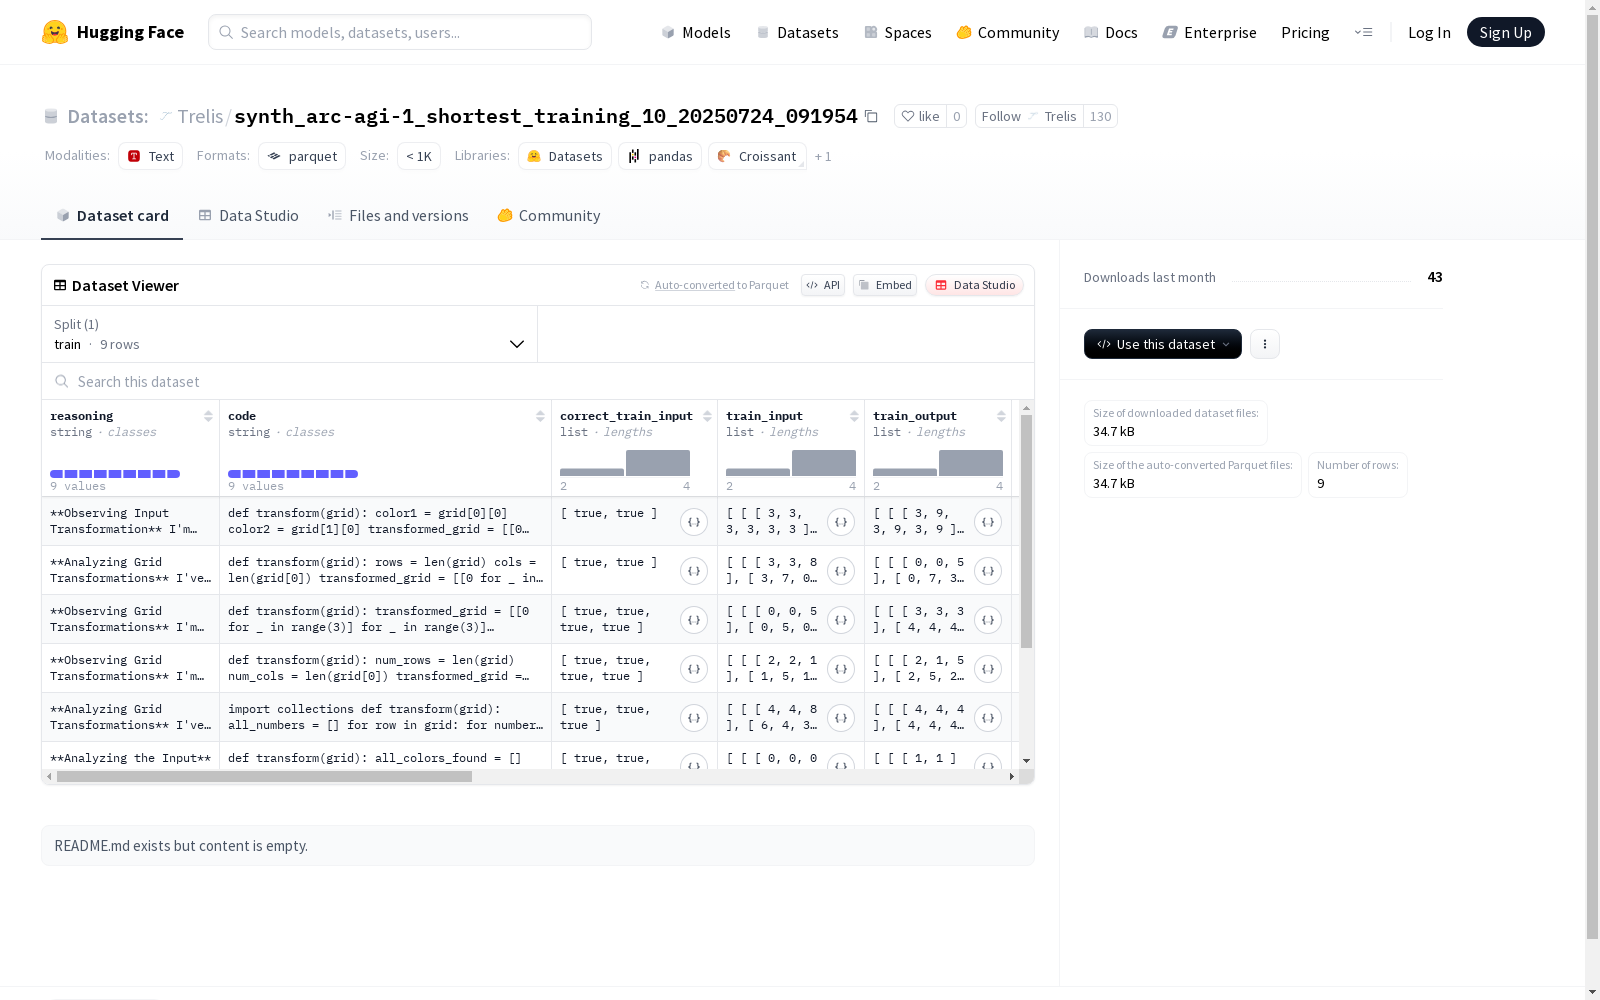Image resolution: width=1600 pixels, height=1000 pixels.
Task: Open the Dataset card tab
Action: click(112, 216)
